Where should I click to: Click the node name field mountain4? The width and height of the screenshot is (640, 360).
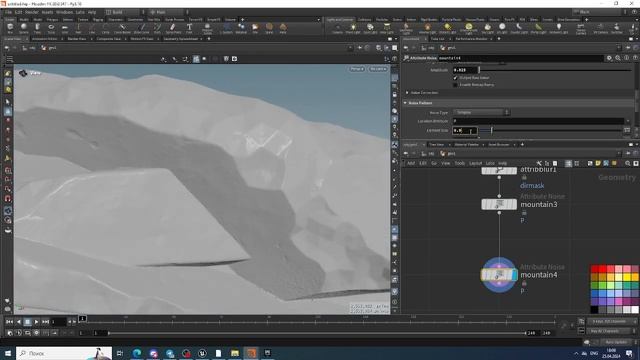point(520,58)
